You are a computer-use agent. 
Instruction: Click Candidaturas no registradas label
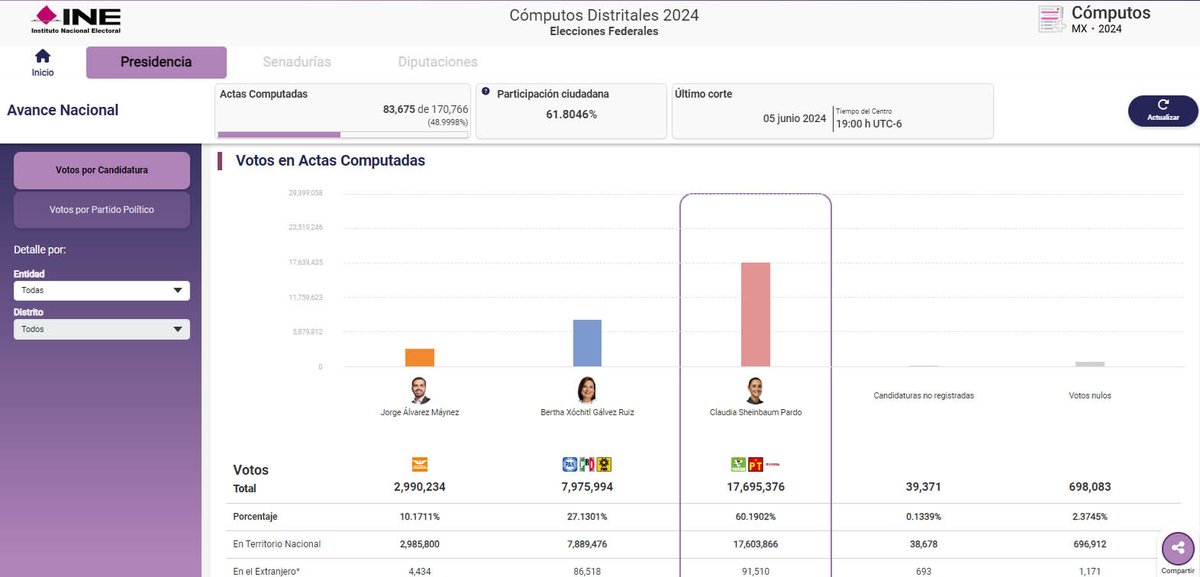[x=923, y=395]
